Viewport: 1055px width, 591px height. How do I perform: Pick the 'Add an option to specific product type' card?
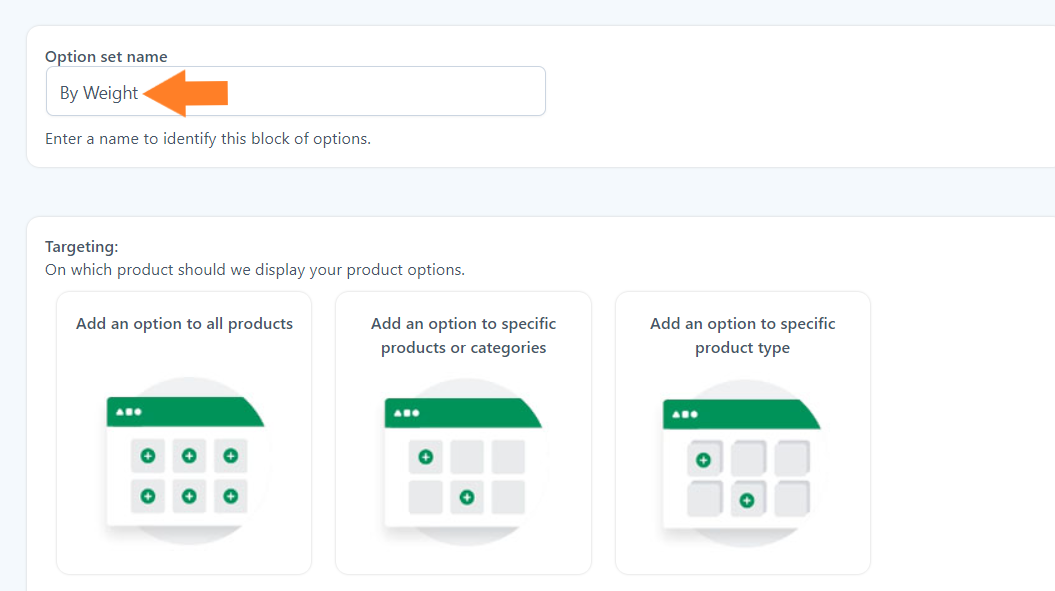(x=743, y=433)
